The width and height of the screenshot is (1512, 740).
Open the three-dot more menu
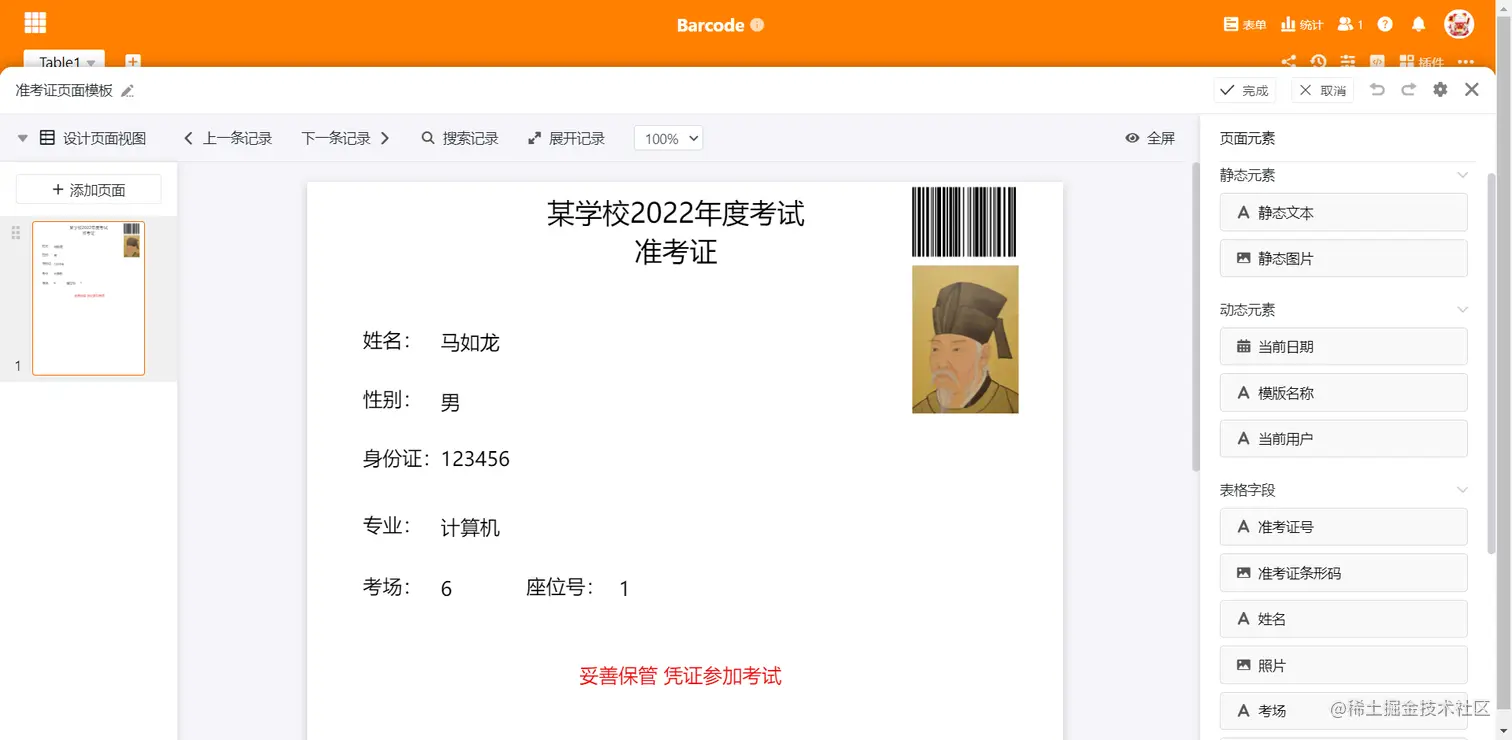click(x=1467, y=62)
